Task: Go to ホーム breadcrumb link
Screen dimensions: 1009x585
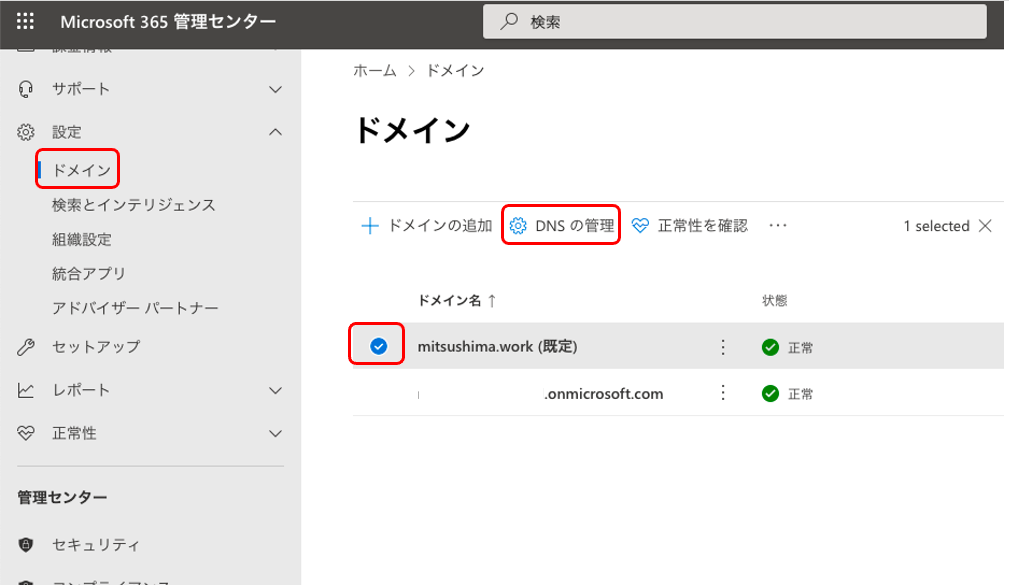Action: tap(375, 71)
